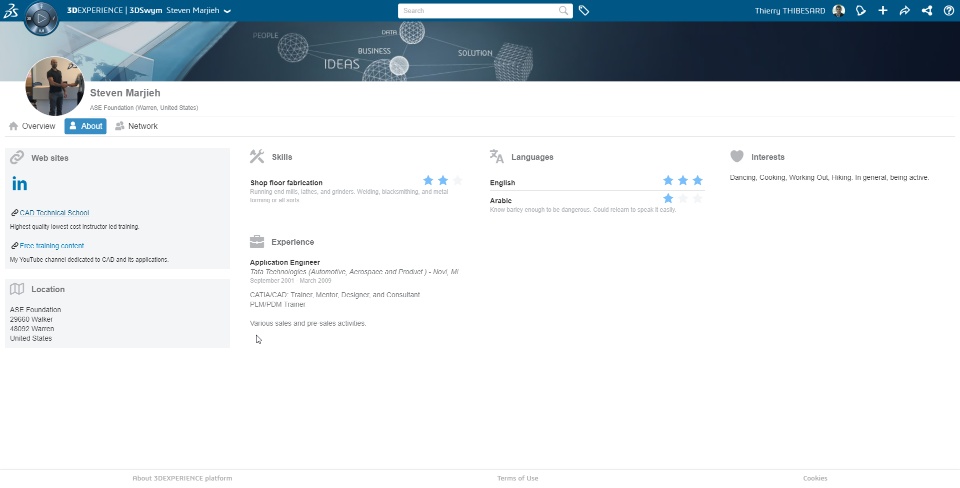The width and height of the screenshot is (960, 488).
Task: Open the network share icon in top bar
Action: (x=927, y=10)
